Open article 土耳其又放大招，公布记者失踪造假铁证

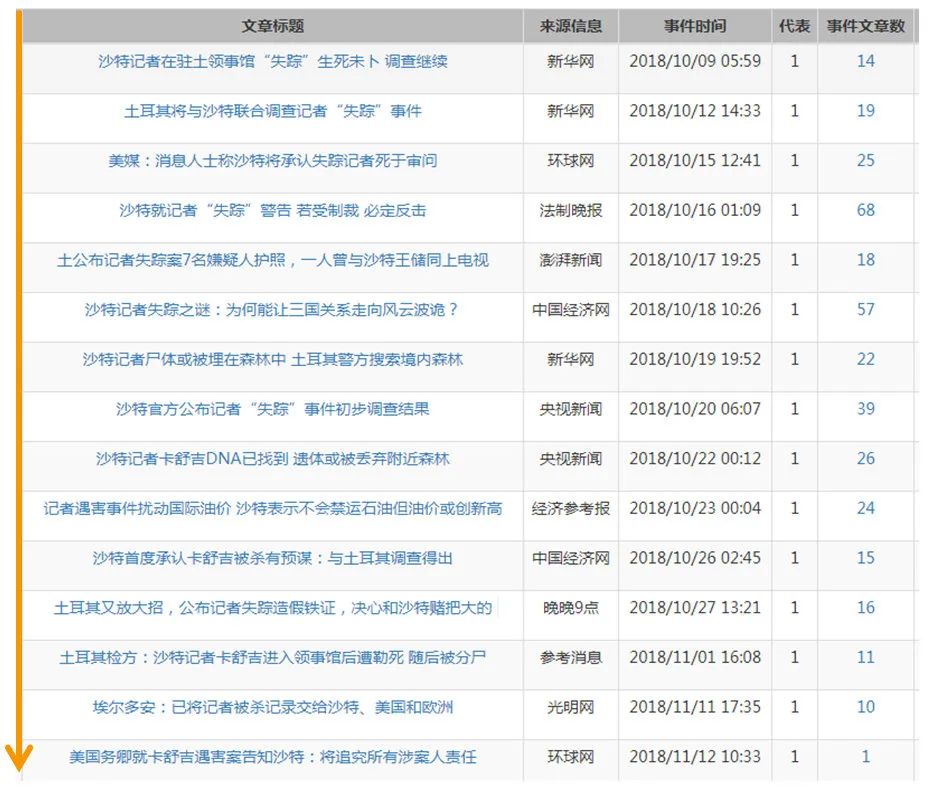[x=273, y=608]
